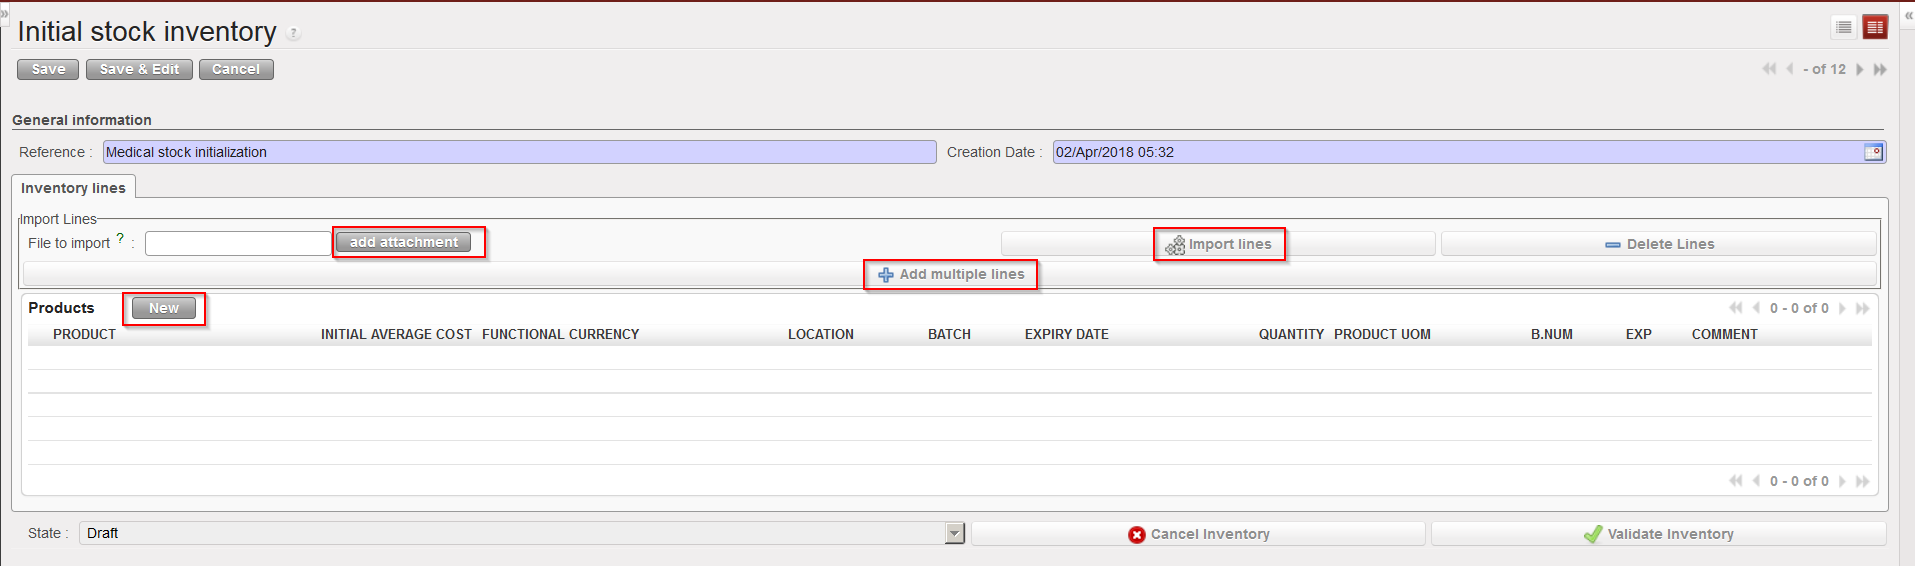This screenshot has width=1915, height=566.
Task: Add multiple lines to inventory
Action: tap(950, 274)
